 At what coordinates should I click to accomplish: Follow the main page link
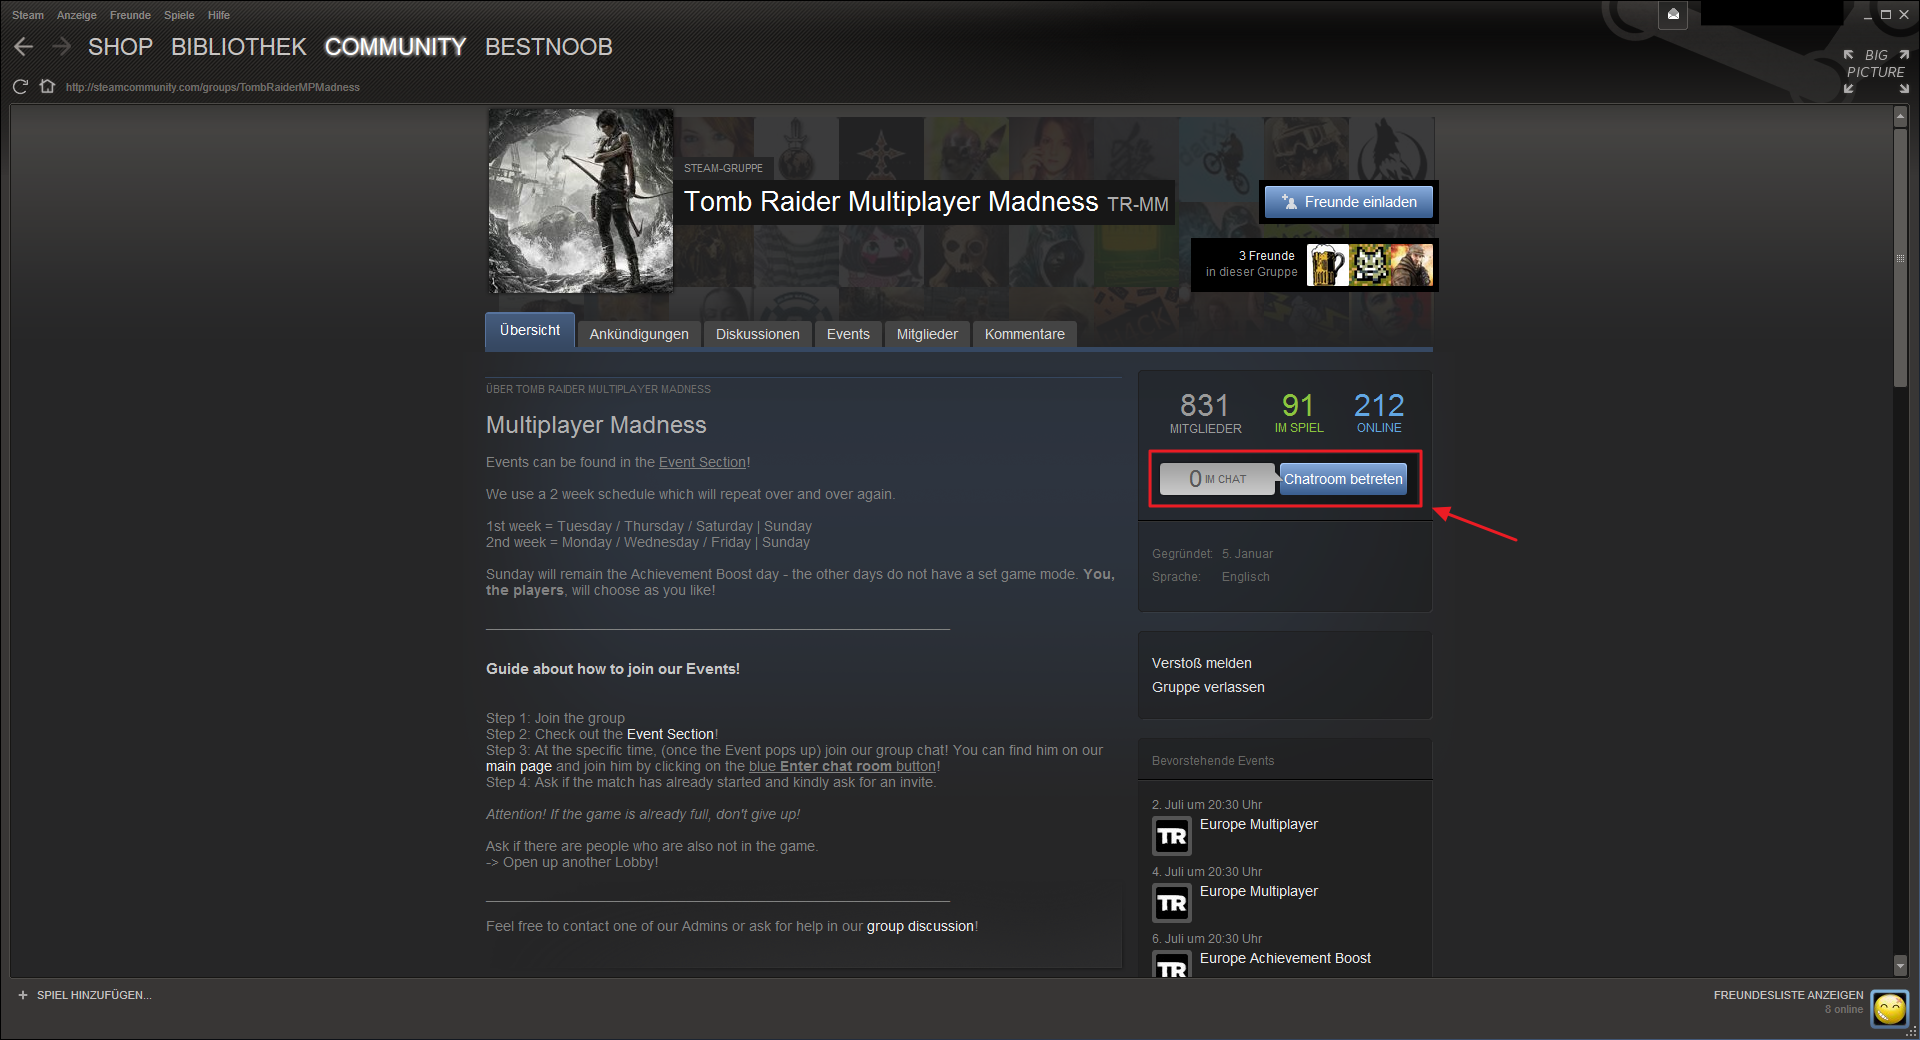[519, 766]
